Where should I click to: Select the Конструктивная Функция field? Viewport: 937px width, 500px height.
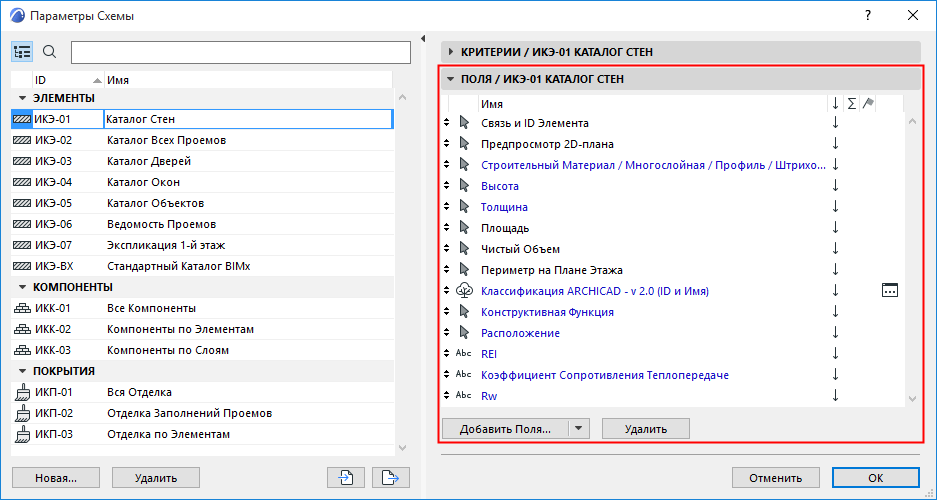tap(672, 312)
